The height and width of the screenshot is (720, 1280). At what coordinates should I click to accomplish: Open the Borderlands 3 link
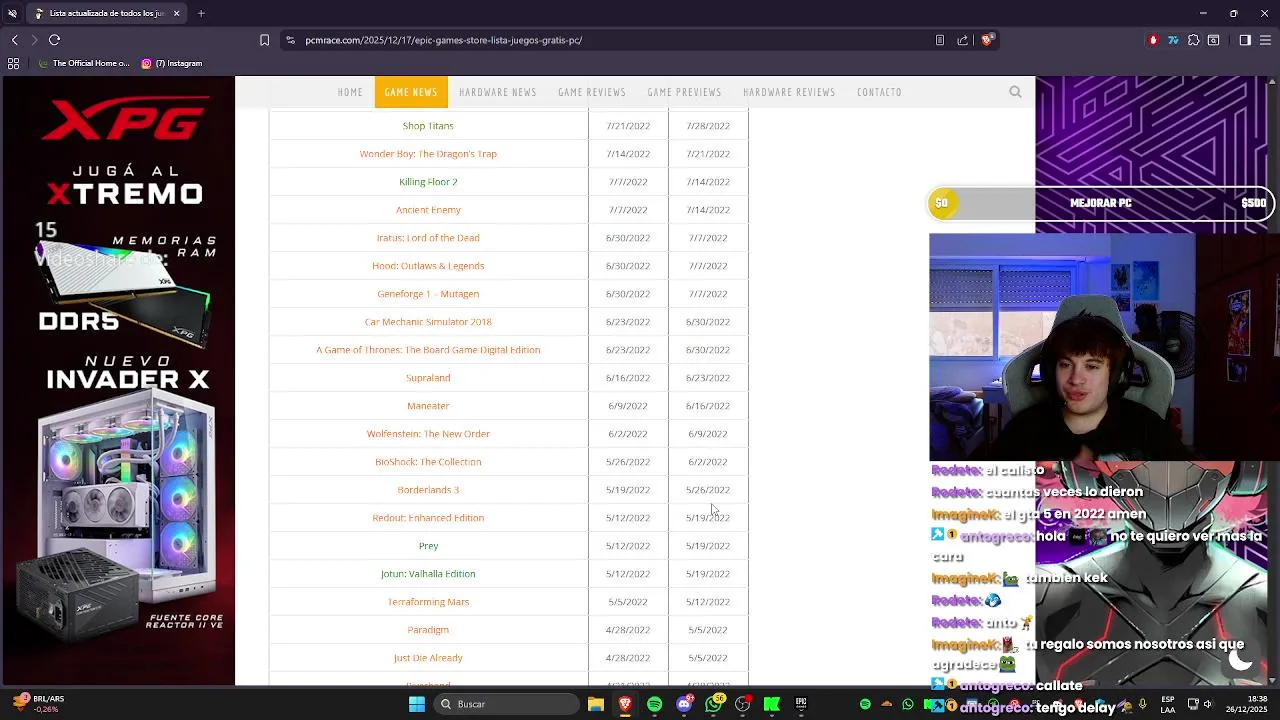(428, 490)
